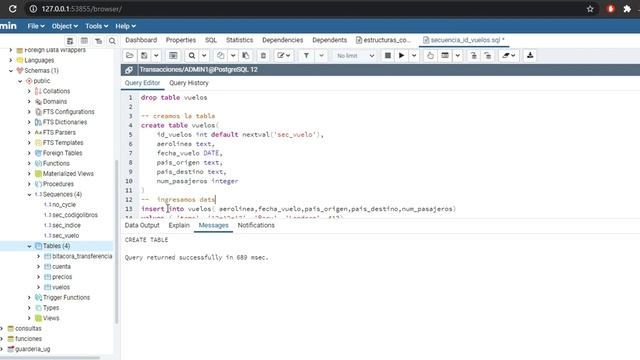Expand the vuelos table node
The image size is (640, 360).
click(39, 287)
